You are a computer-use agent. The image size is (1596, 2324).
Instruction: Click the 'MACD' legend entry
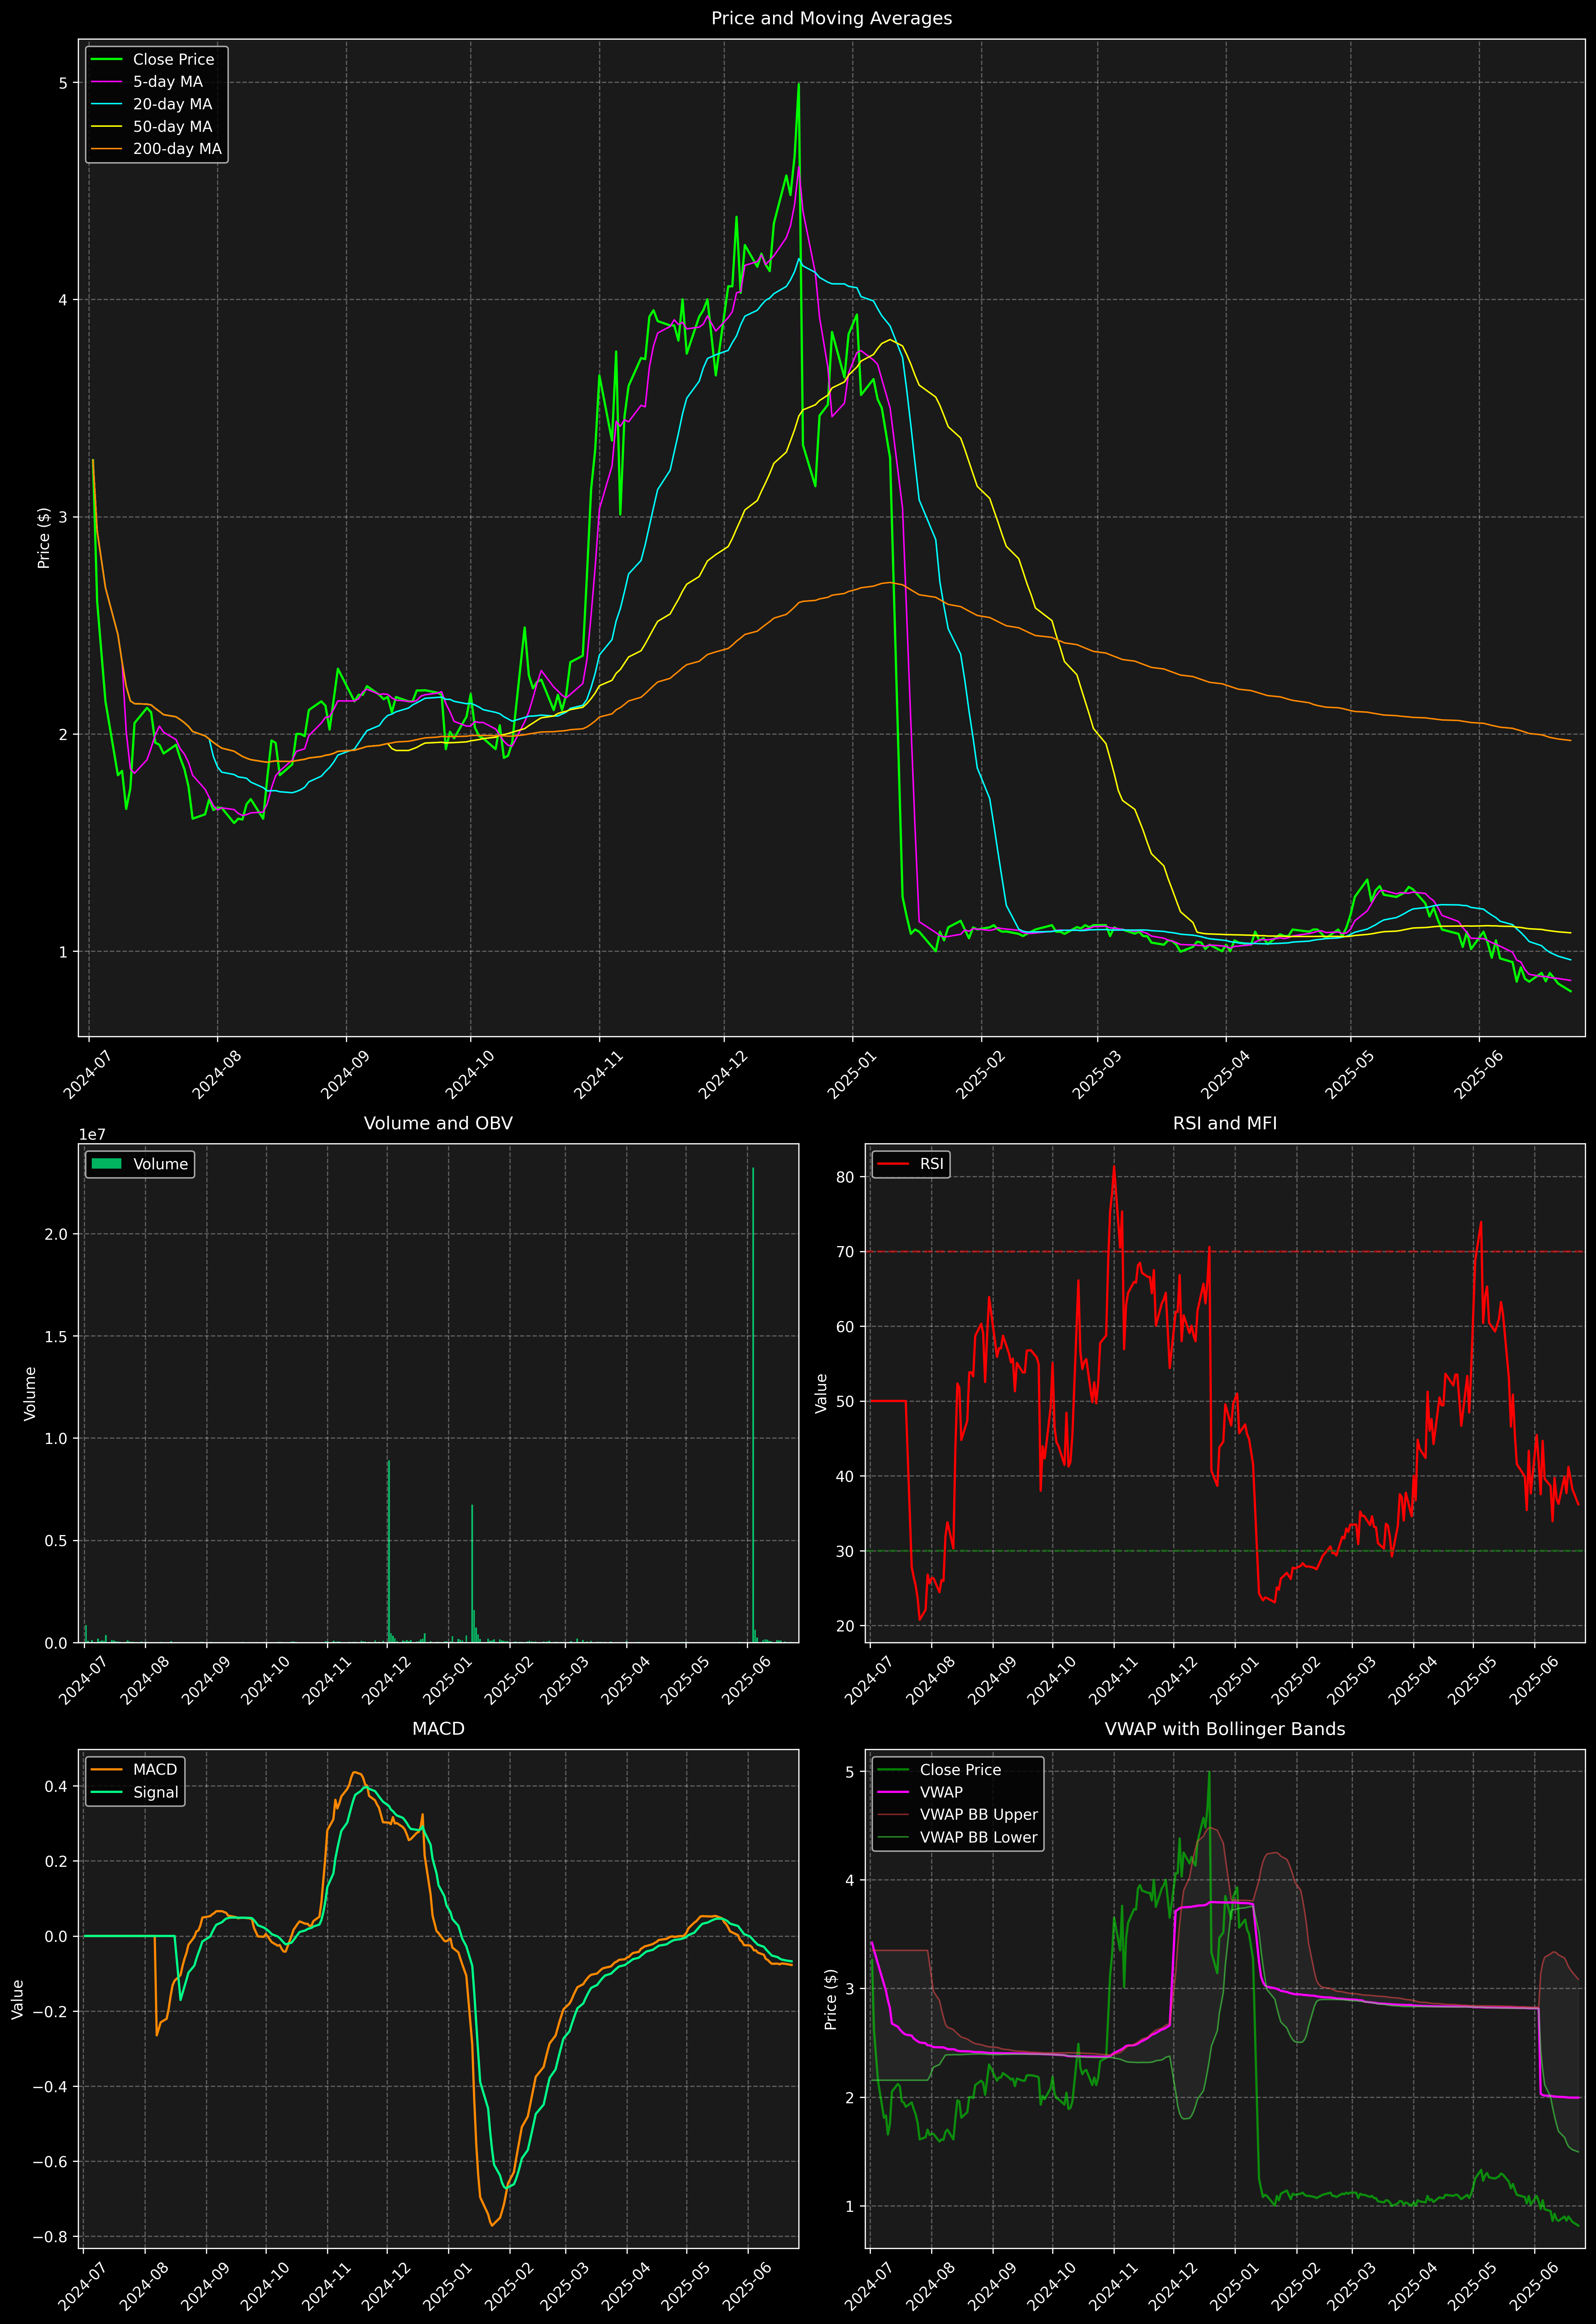pos(155,1770)
